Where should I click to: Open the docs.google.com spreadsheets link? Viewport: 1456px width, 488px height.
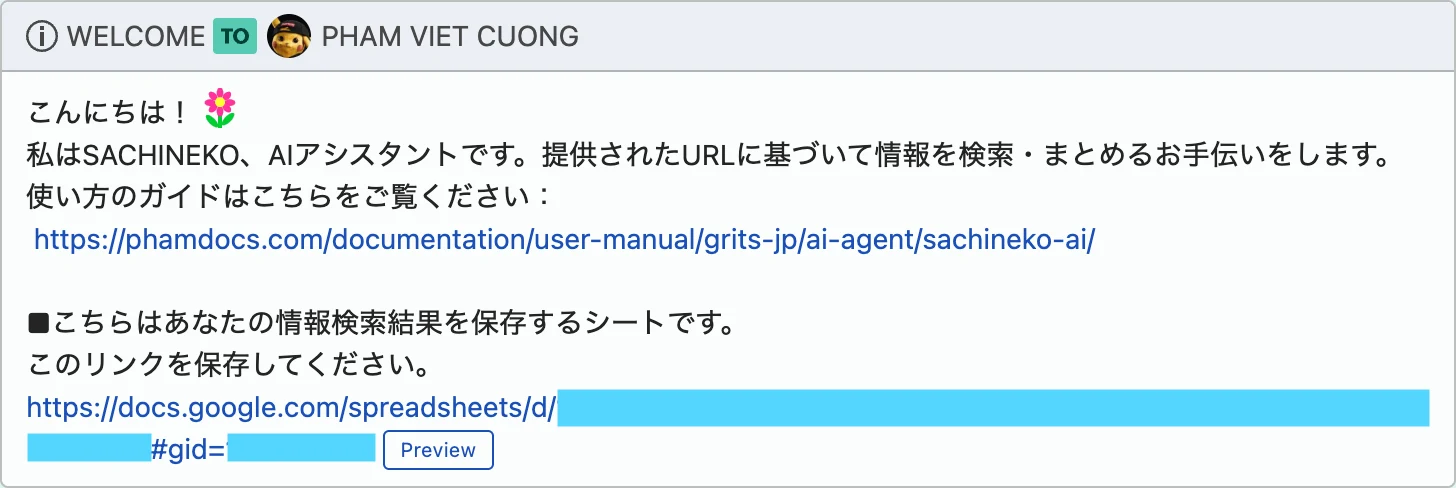point(291,408)
